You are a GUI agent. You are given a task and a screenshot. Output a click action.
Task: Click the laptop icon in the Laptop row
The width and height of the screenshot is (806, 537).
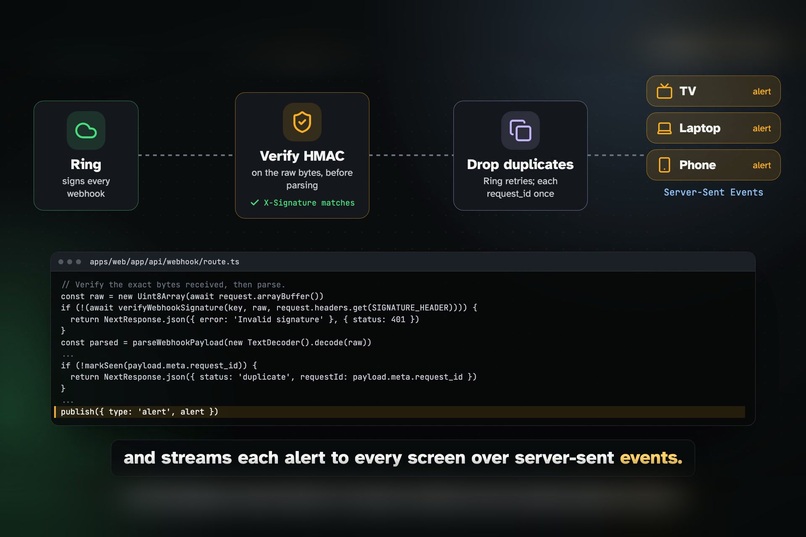coord(664,128)
